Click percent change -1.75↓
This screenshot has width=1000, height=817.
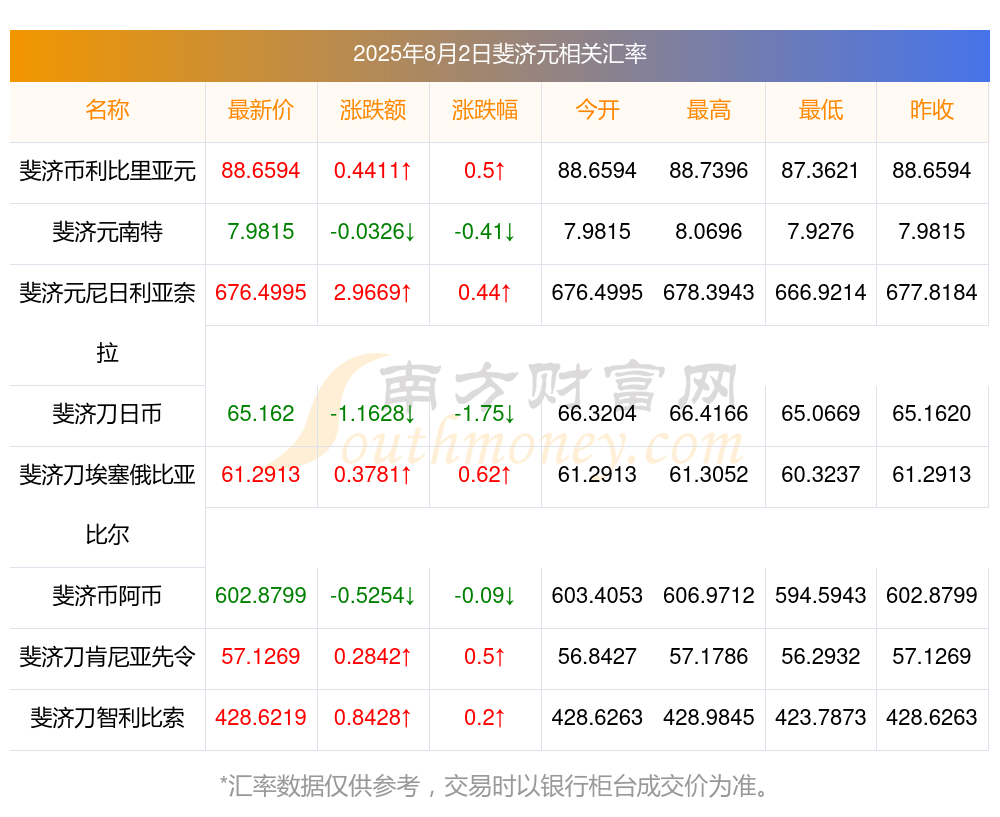485,413
